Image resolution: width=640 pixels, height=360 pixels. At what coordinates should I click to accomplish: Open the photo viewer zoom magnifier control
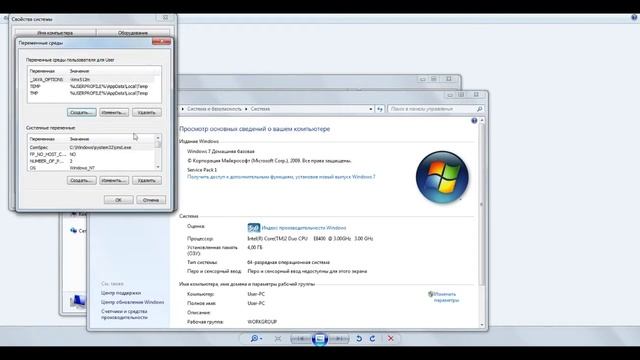(x=256, y=338)
